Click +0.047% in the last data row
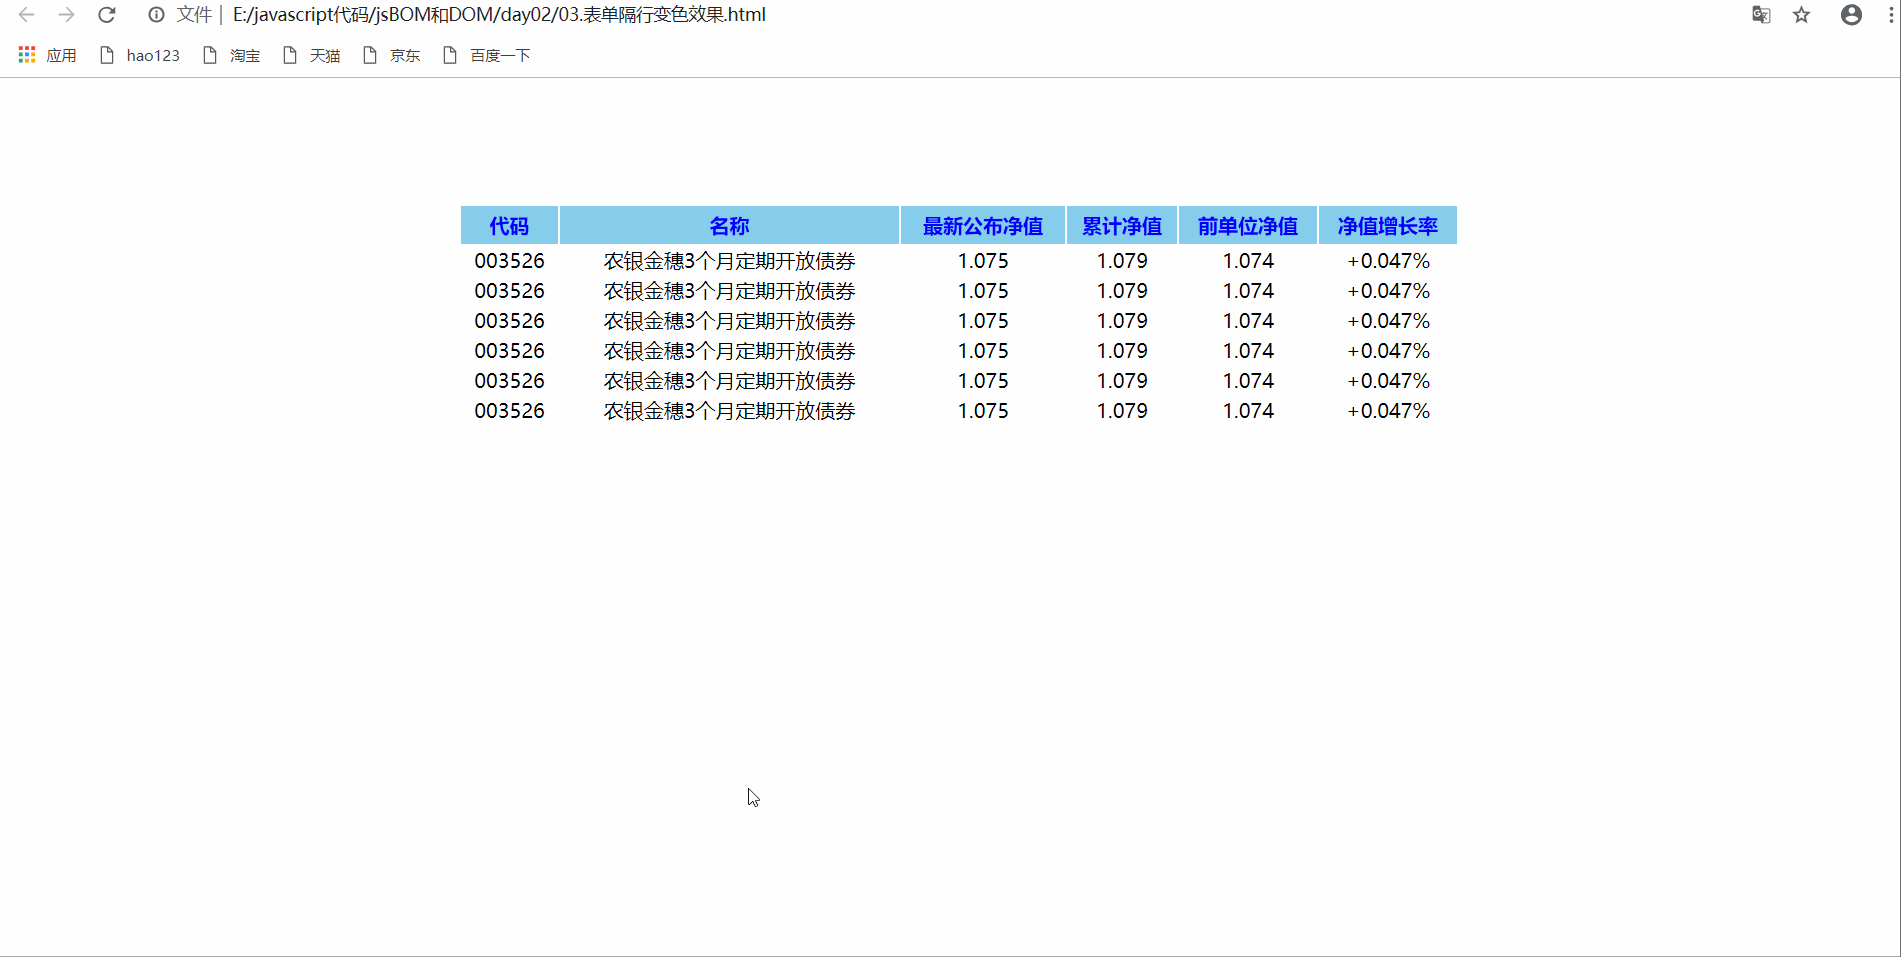 1388,411
